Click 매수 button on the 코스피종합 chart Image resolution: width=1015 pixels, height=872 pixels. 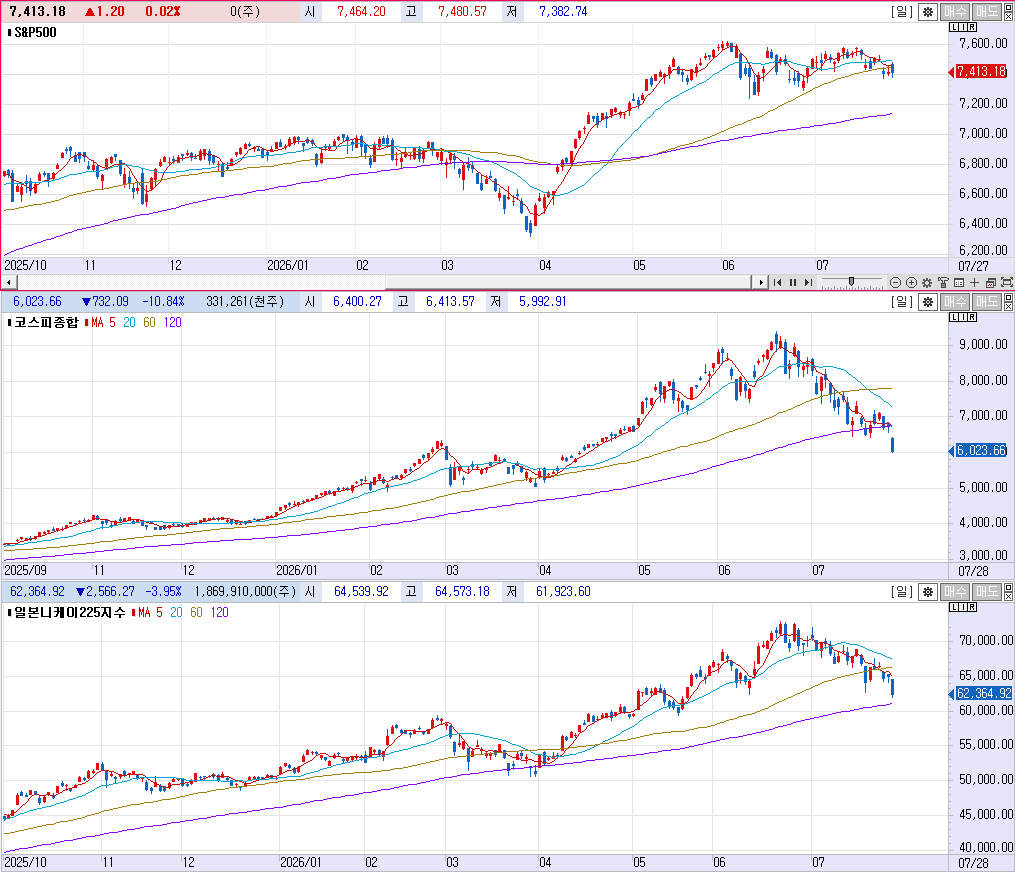954,302
